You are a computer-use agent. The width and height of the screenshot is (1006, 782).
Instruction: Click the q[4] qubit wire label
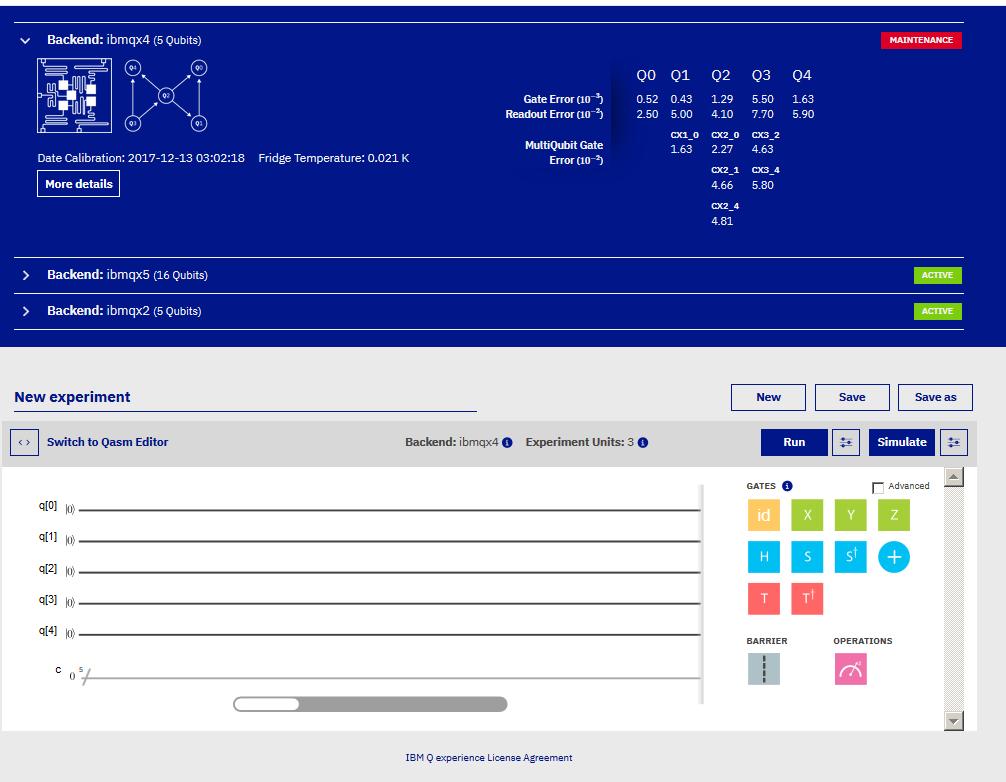(47, 631)
